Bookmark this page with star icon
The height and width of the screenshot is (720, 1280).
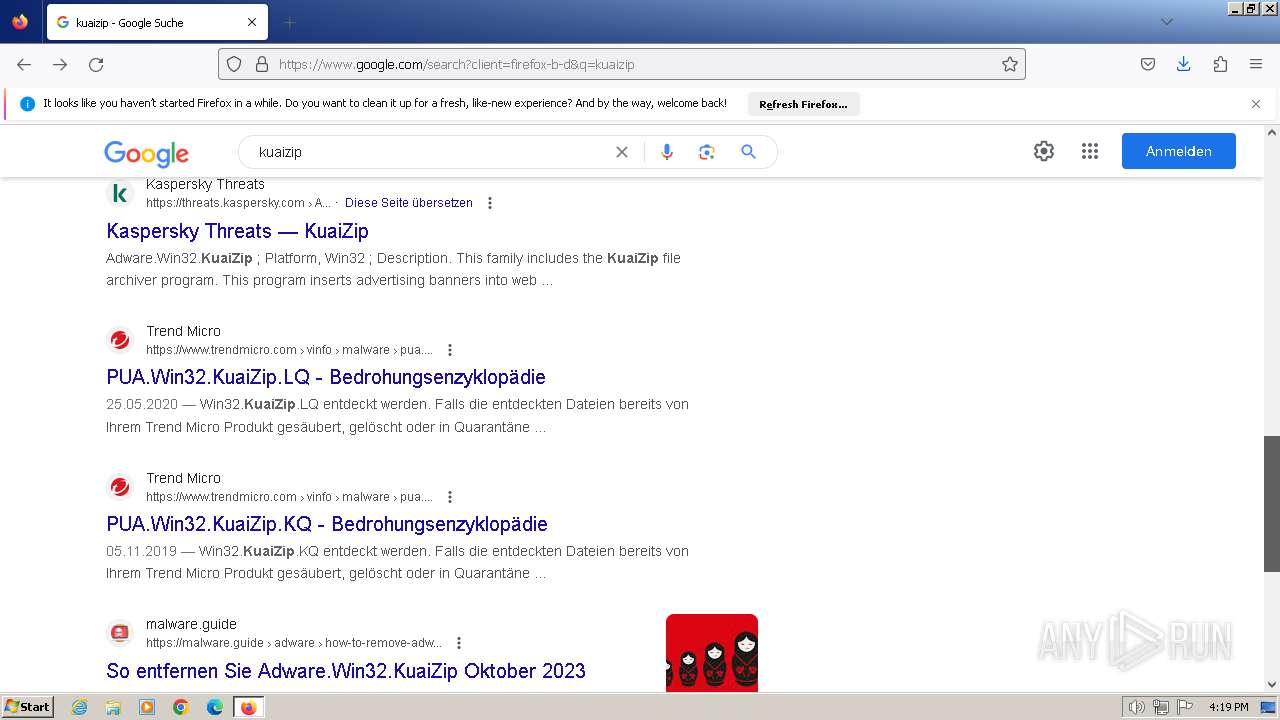[1010, 64]
